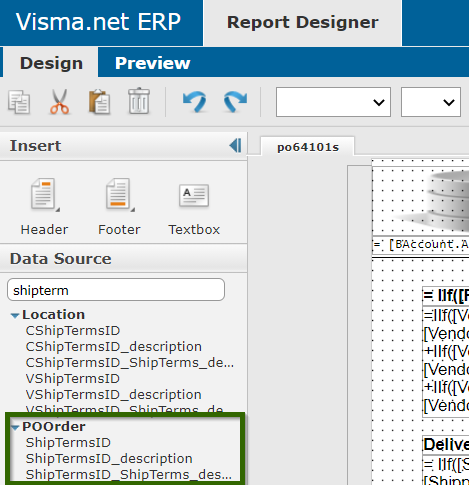This screenshot has width=469, height=485.
Task: Select the [BAccount.A textbox on canvas
Action: pyautogui.click(x=421, y=245)
